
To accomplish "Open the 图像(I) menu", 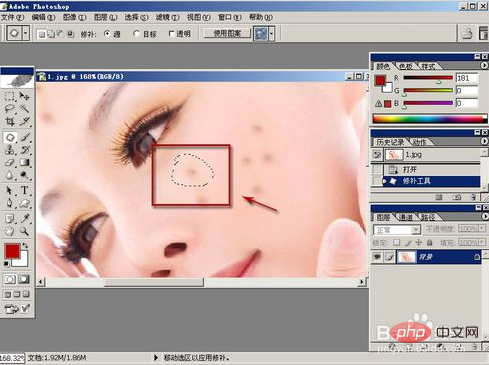I will pos(74,17).
